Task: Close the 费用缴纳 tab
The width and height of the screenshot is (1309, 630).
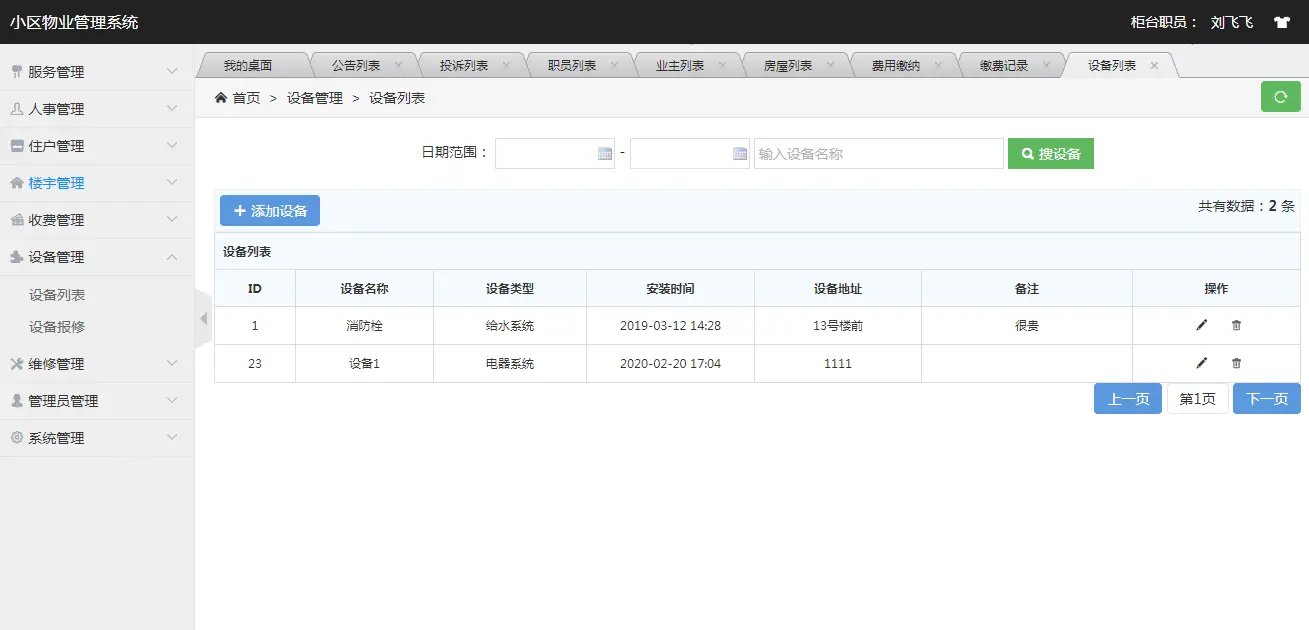Action: click(x=938, y=65)
